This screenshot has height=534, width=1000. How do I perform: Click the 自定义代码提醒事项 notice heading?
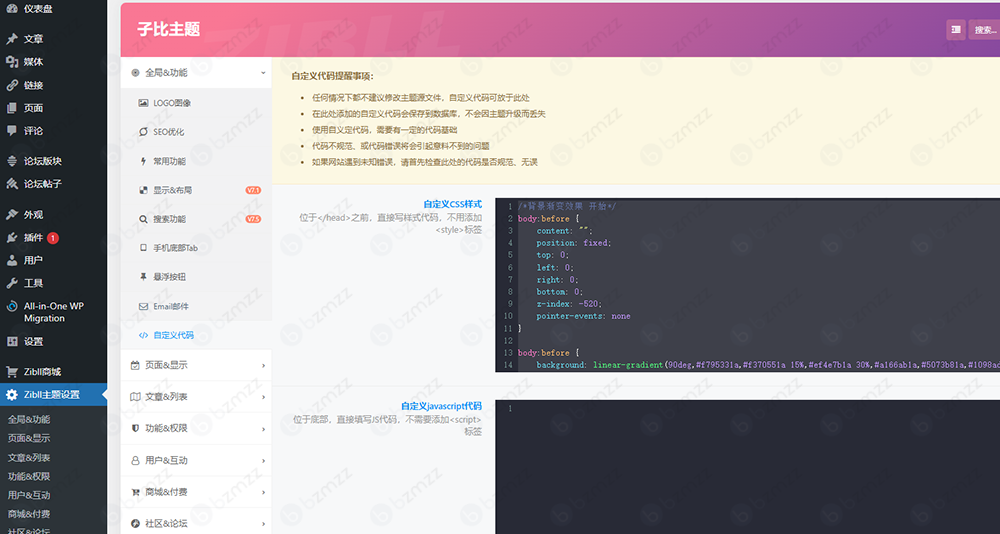[x=332, y=76]
